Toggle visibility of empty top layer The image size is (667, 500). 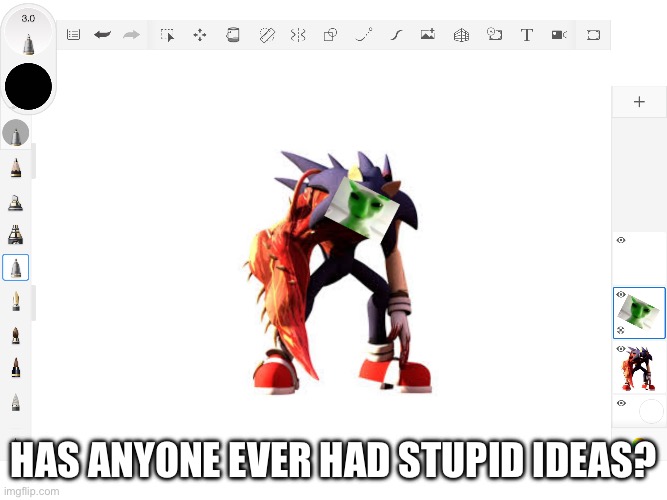coord(621,240)
